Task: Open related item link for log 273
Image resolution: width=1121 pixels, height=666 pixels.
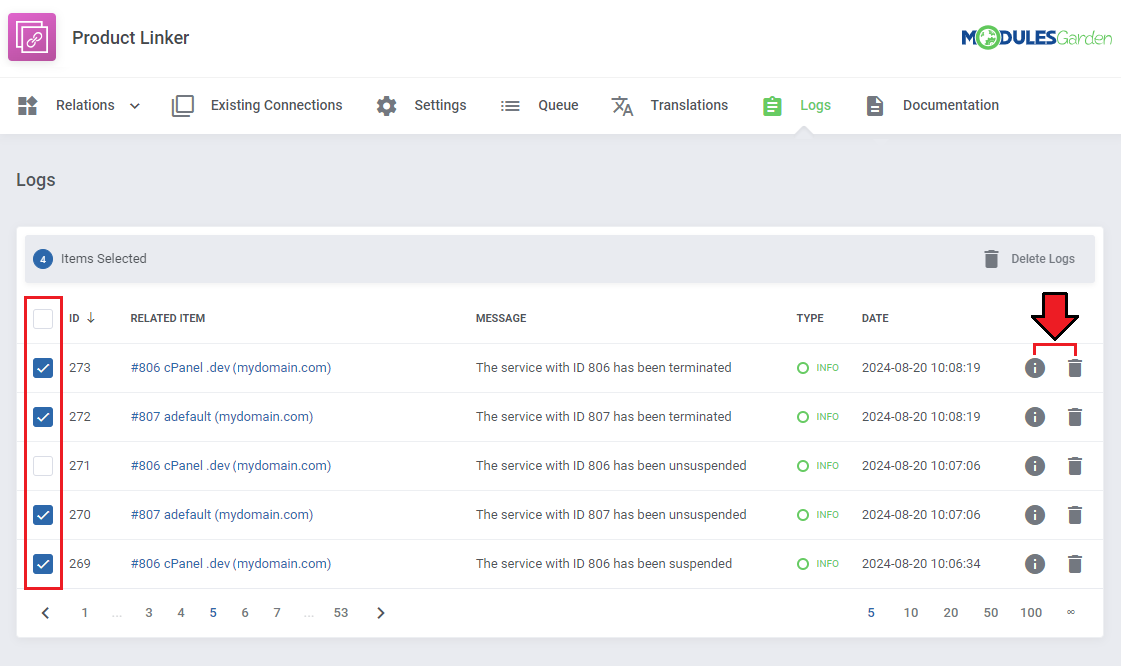Action: tap(230, 367)
